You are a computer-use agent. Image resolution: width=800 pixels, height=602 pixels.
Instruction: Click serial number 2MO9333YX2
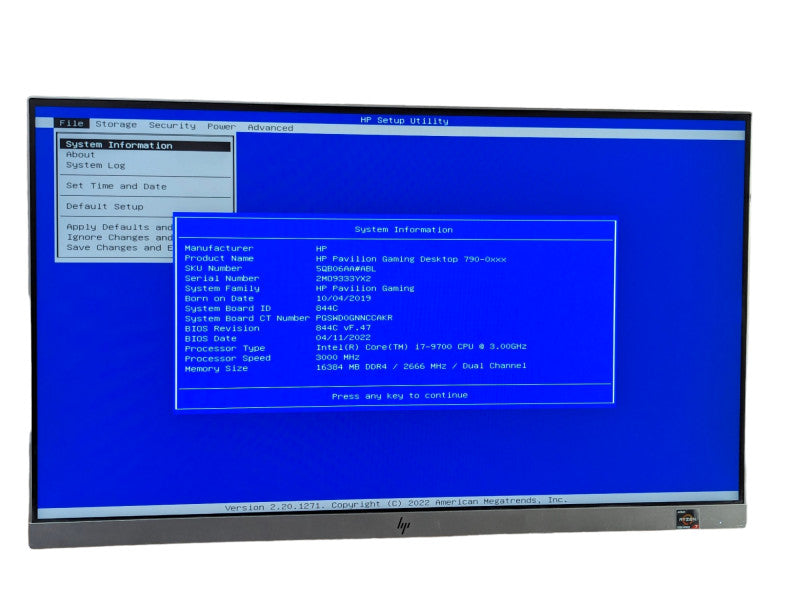tap(343, 279)
